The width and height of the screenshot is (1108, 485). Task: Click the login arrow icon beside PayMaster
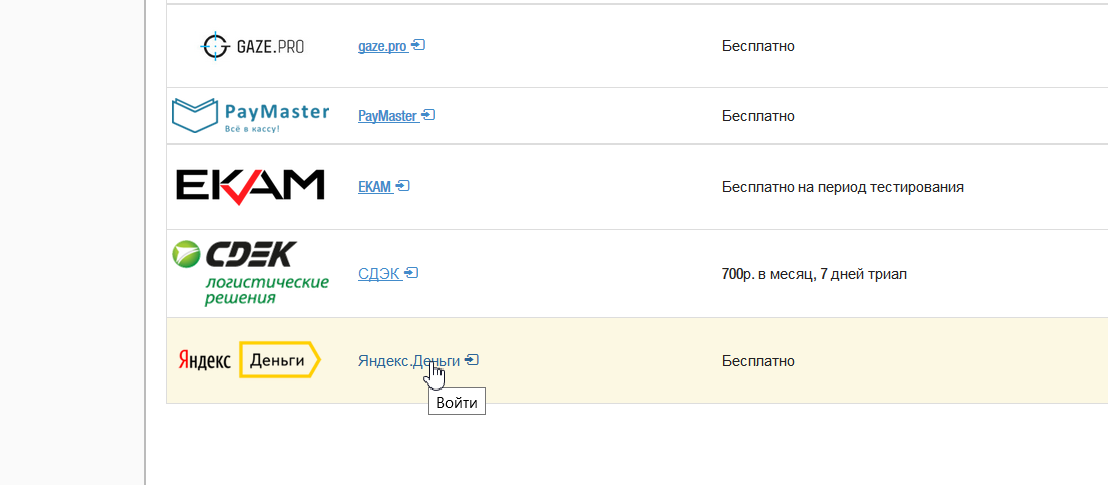pos(428,115)
